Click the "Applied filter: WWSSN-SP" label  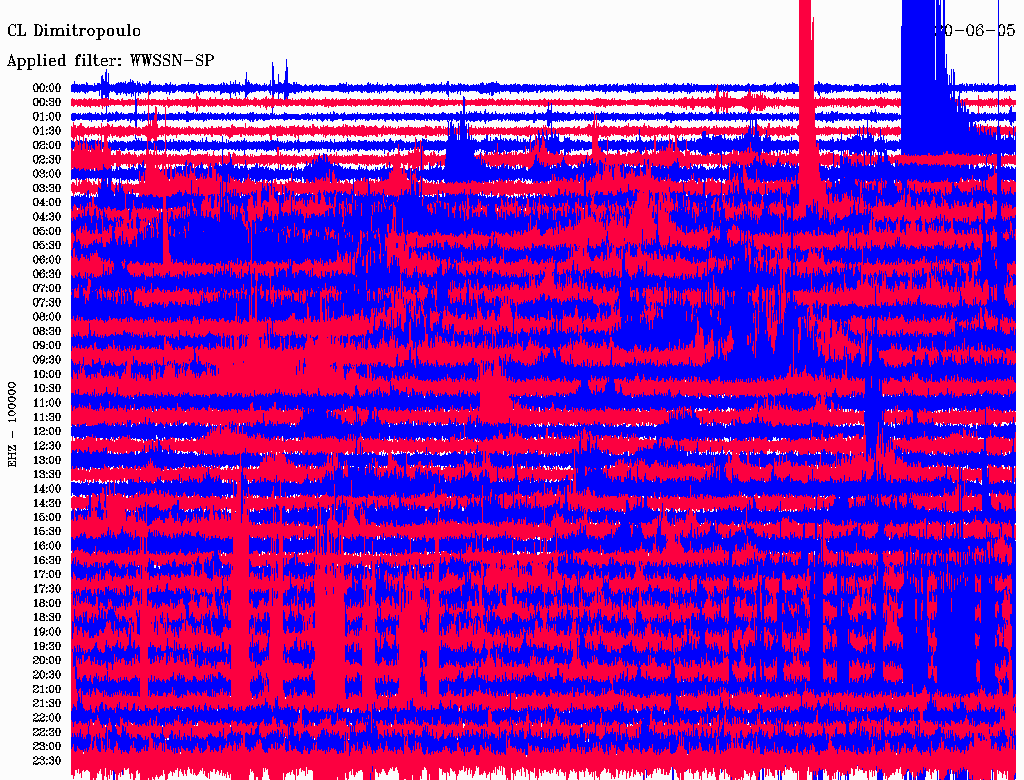[x=110, y=61]
